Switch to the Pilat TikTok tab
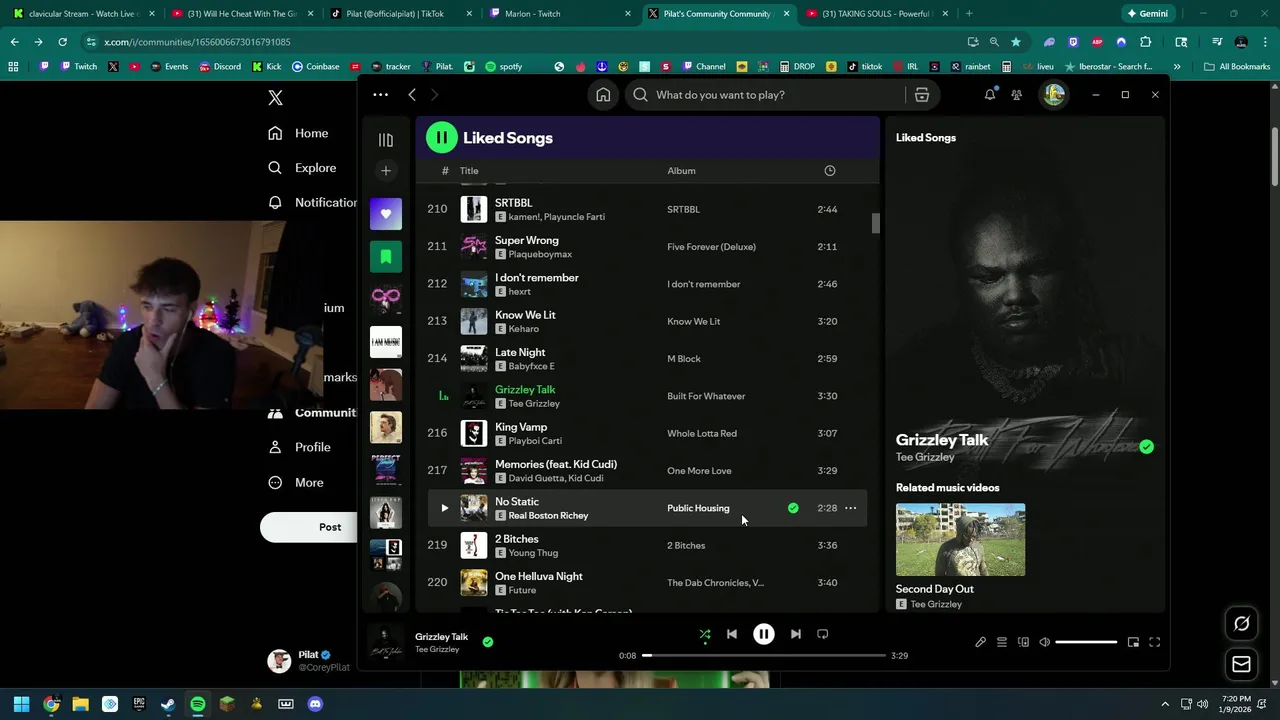Viewport: 1280px width, 720px height. 399,14
